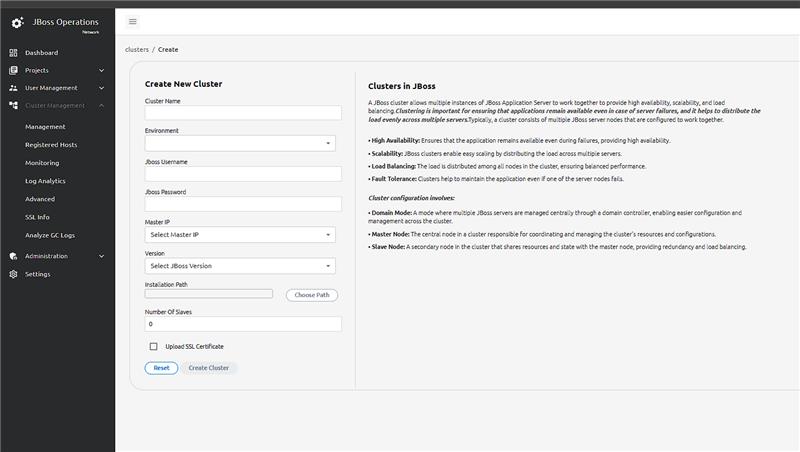Open the Projects menu item
Image resolution: width=800 pixels, height=452 pixels.
[x=37, y=70]
